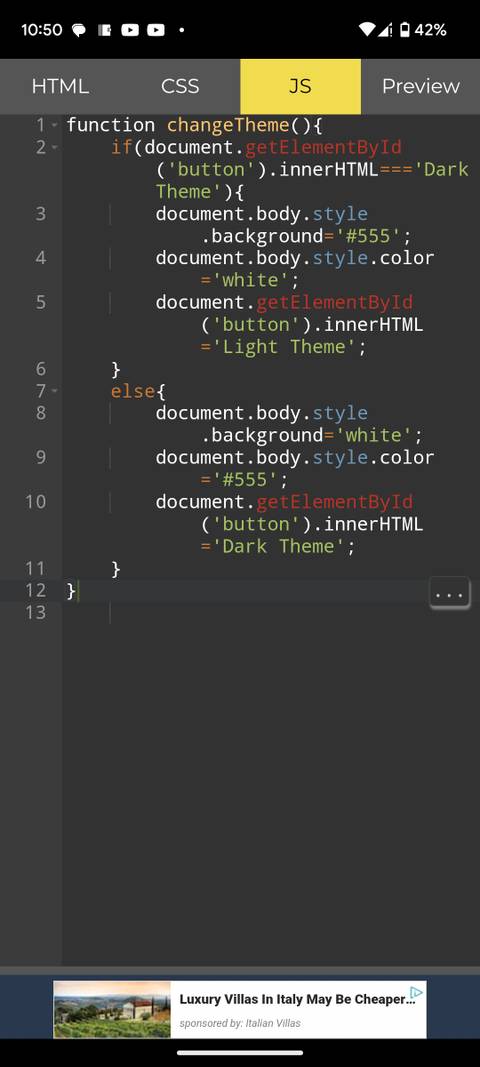Tap the clock showing 10:50
This screenshot has height=1067, width=480.
tap(42, 30)
